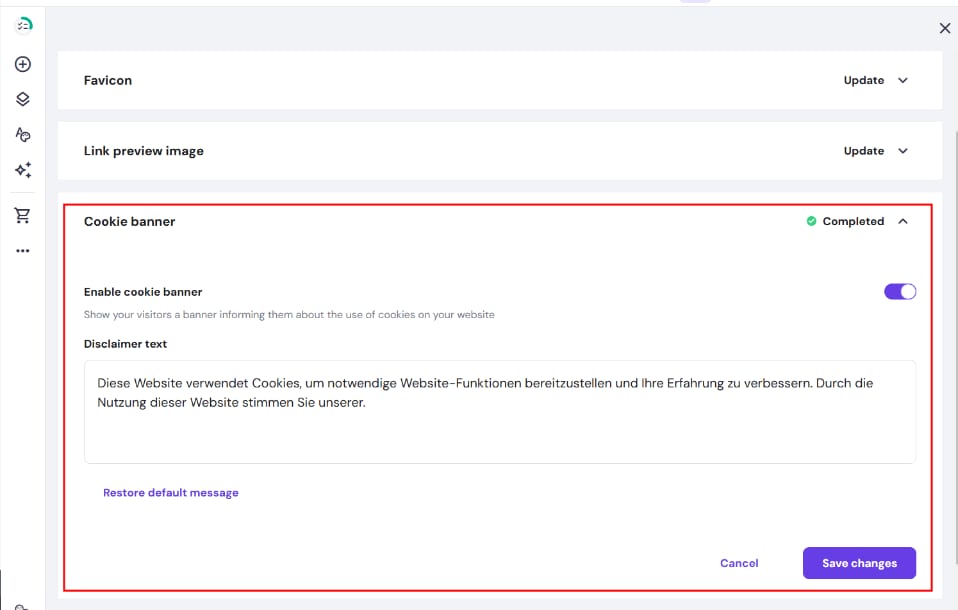Open the website styles icon

[x=23, y=134]
